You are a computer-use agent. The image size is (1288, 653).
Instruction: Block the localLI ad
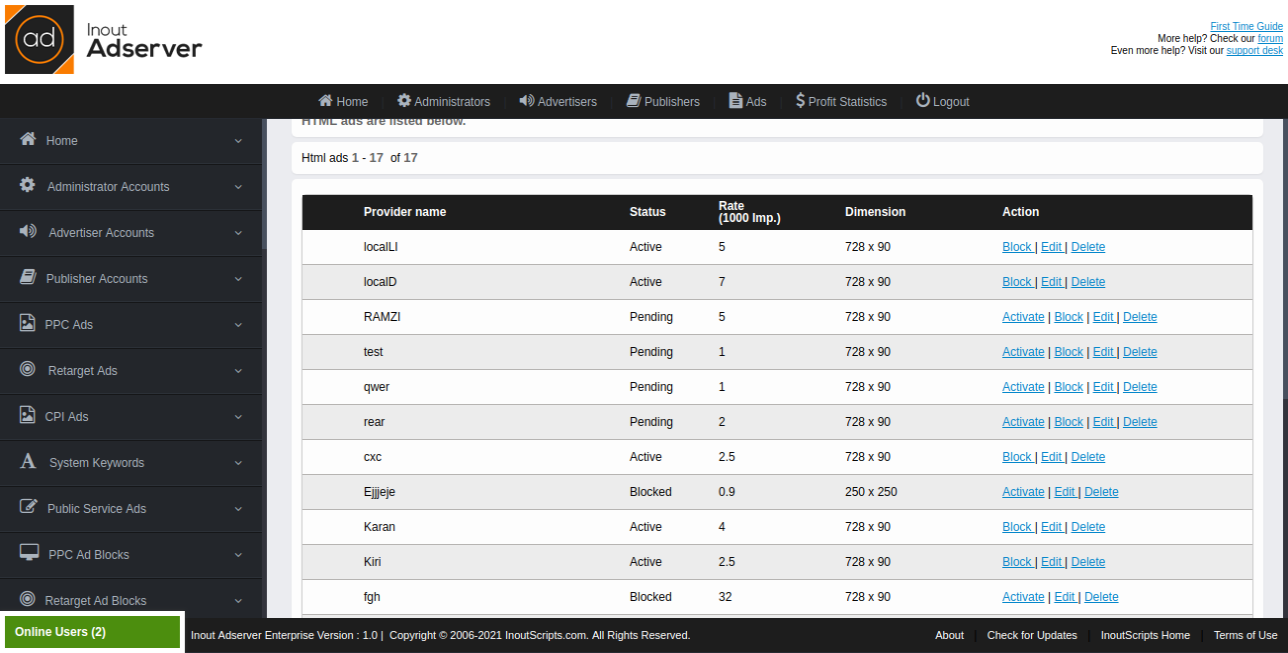(1016, 247)
